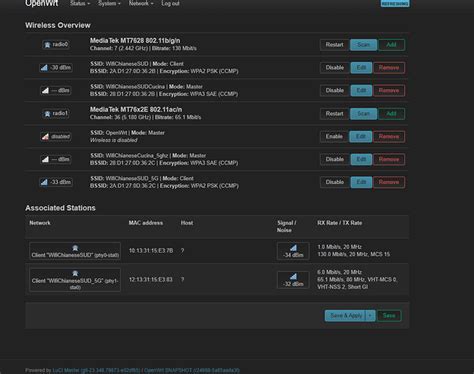
Task: Disable the WillChianeseSUD client network
Action: [335, 68]
